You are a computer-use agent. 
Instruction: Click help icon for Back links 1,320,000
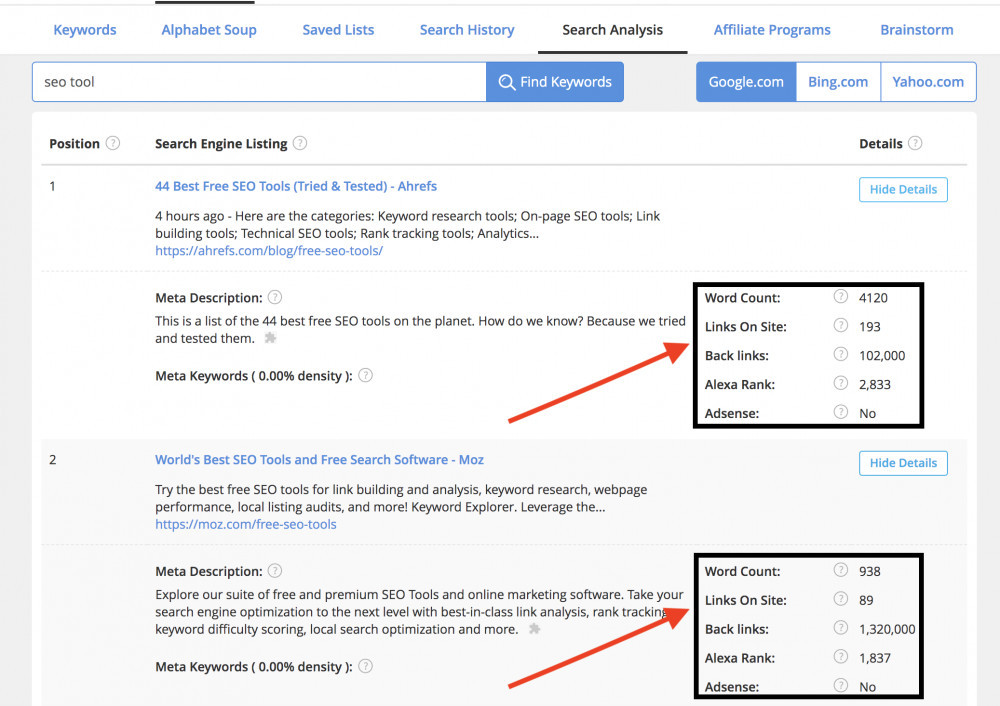[841, 628]
